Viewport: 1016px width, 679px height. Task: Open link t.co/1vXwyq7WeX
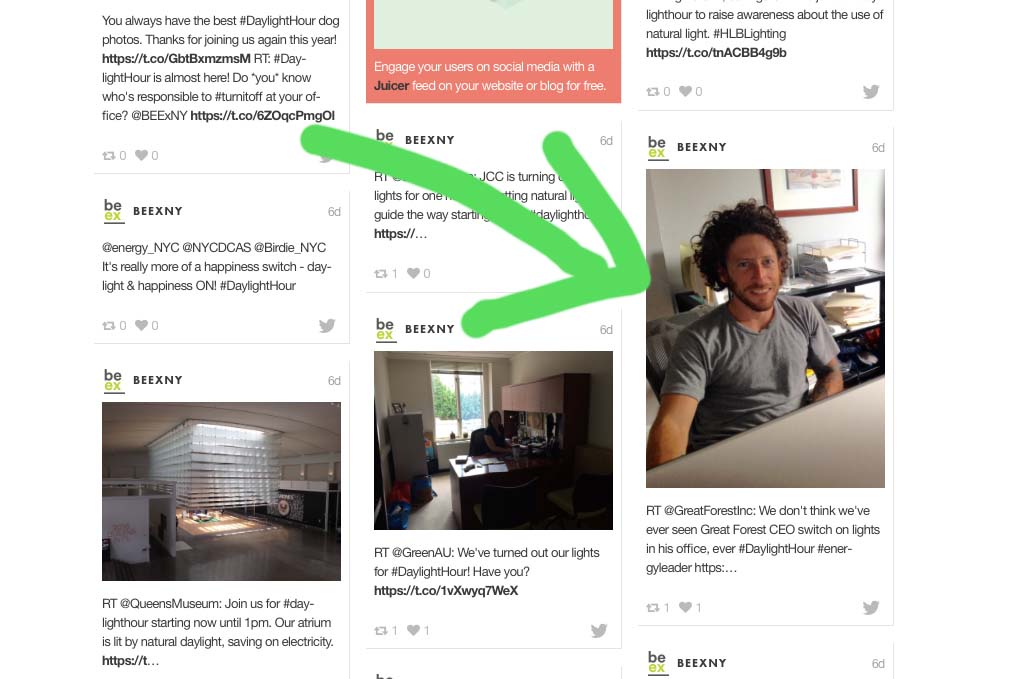pyautogui.click(x=446, y=590)
